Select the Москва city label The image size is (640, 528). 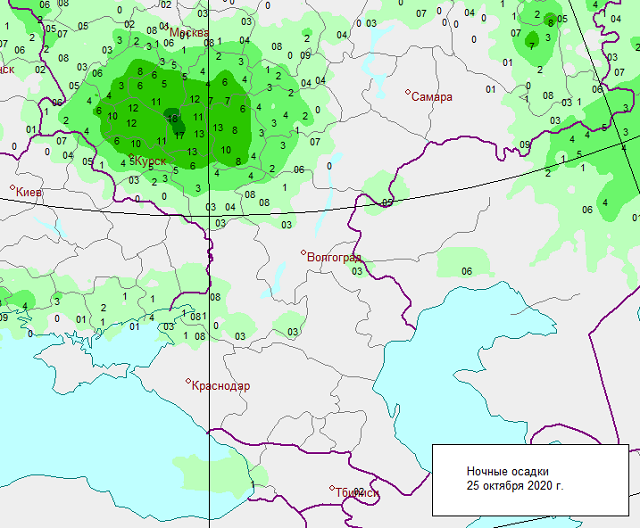tap(189, 33)
